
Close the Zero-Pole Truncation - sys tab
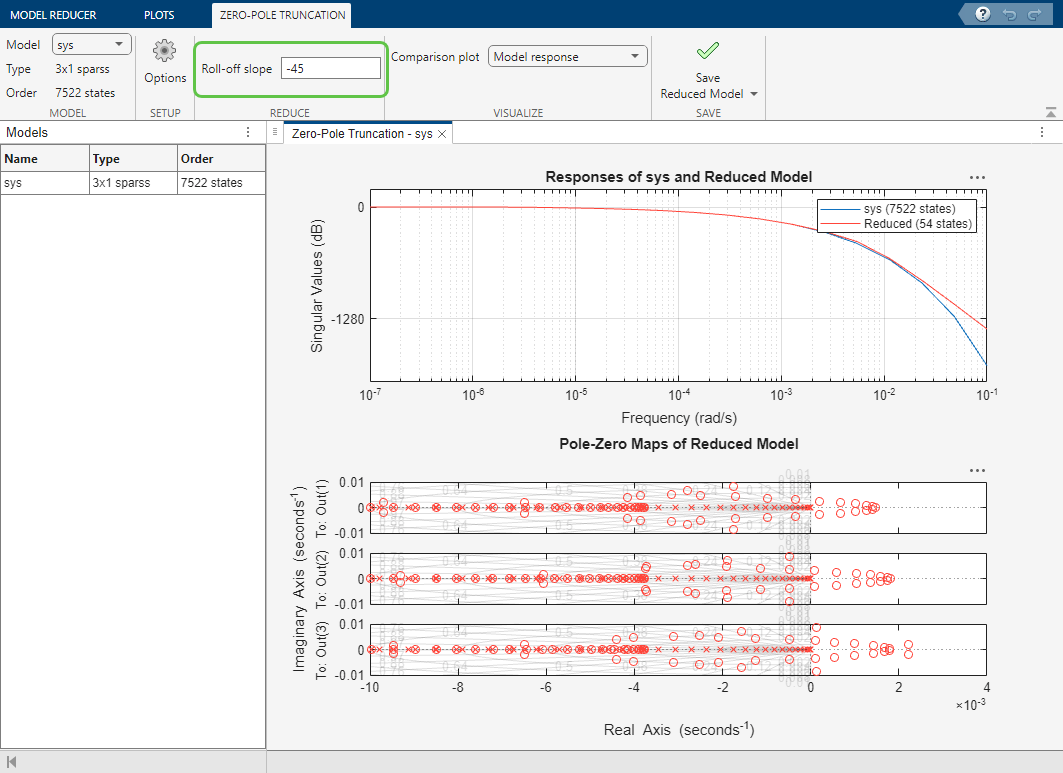[443, 133]
